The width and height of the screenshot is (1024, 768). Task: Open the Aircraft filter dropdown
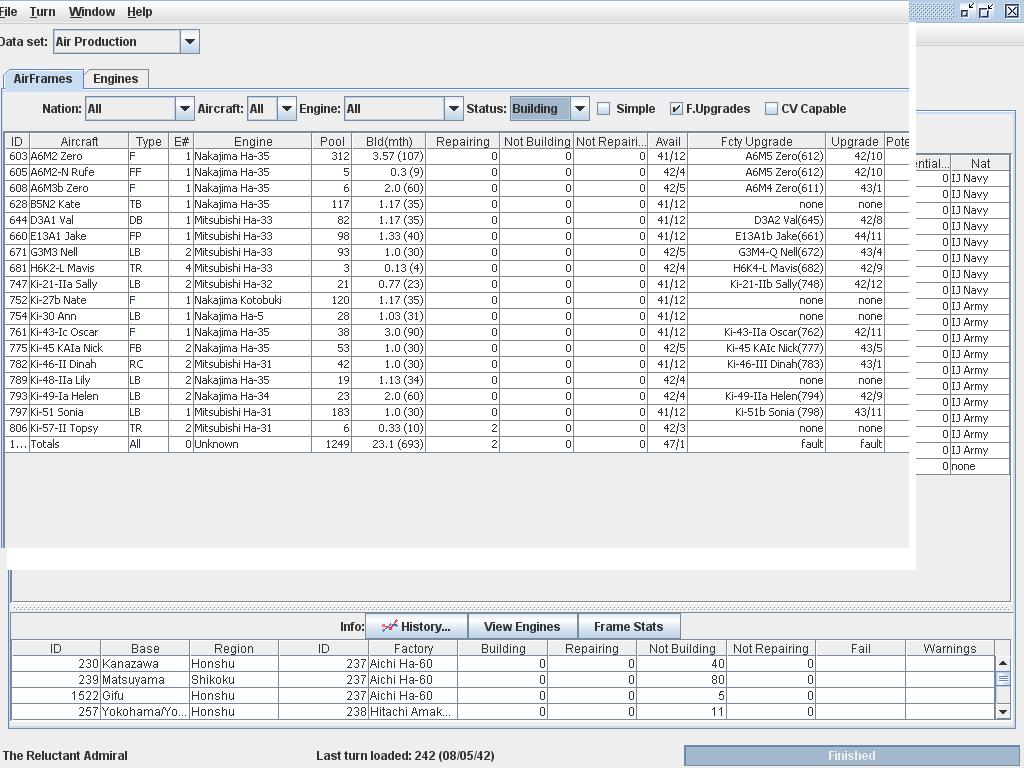click(286, 109)
